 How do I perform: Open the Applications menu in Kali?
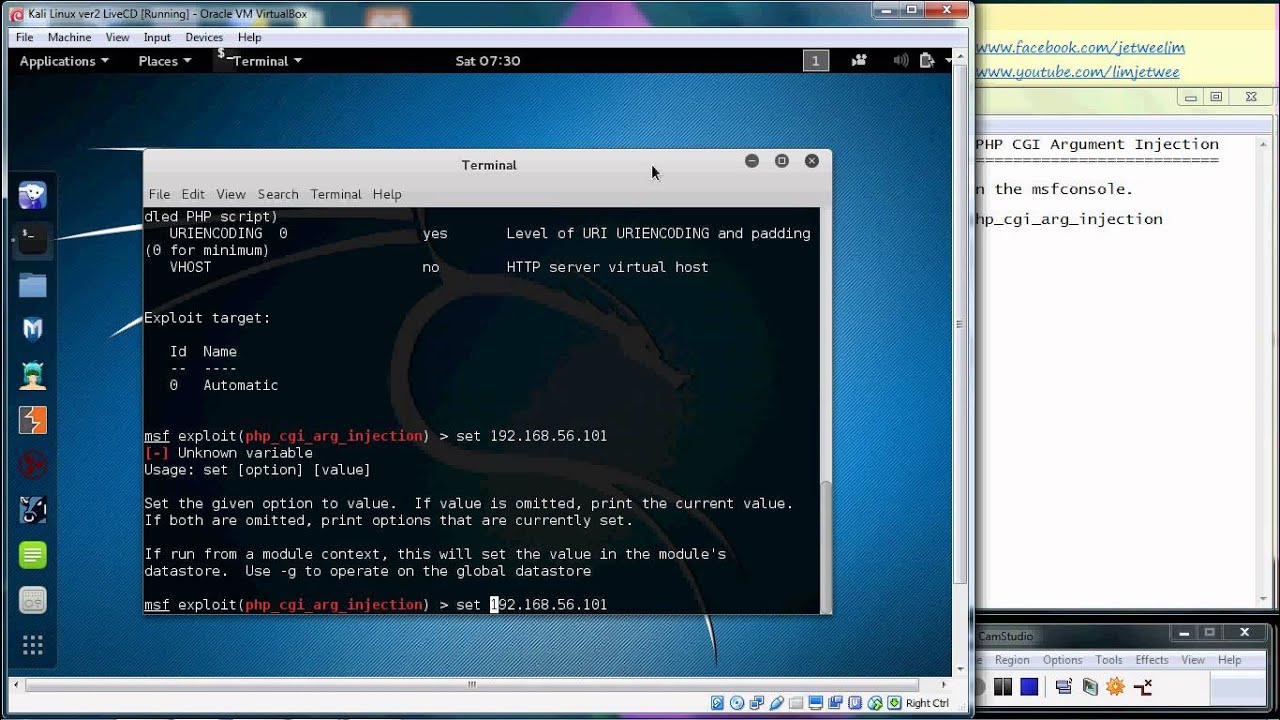pyautogui.click(x=64, y=61)
